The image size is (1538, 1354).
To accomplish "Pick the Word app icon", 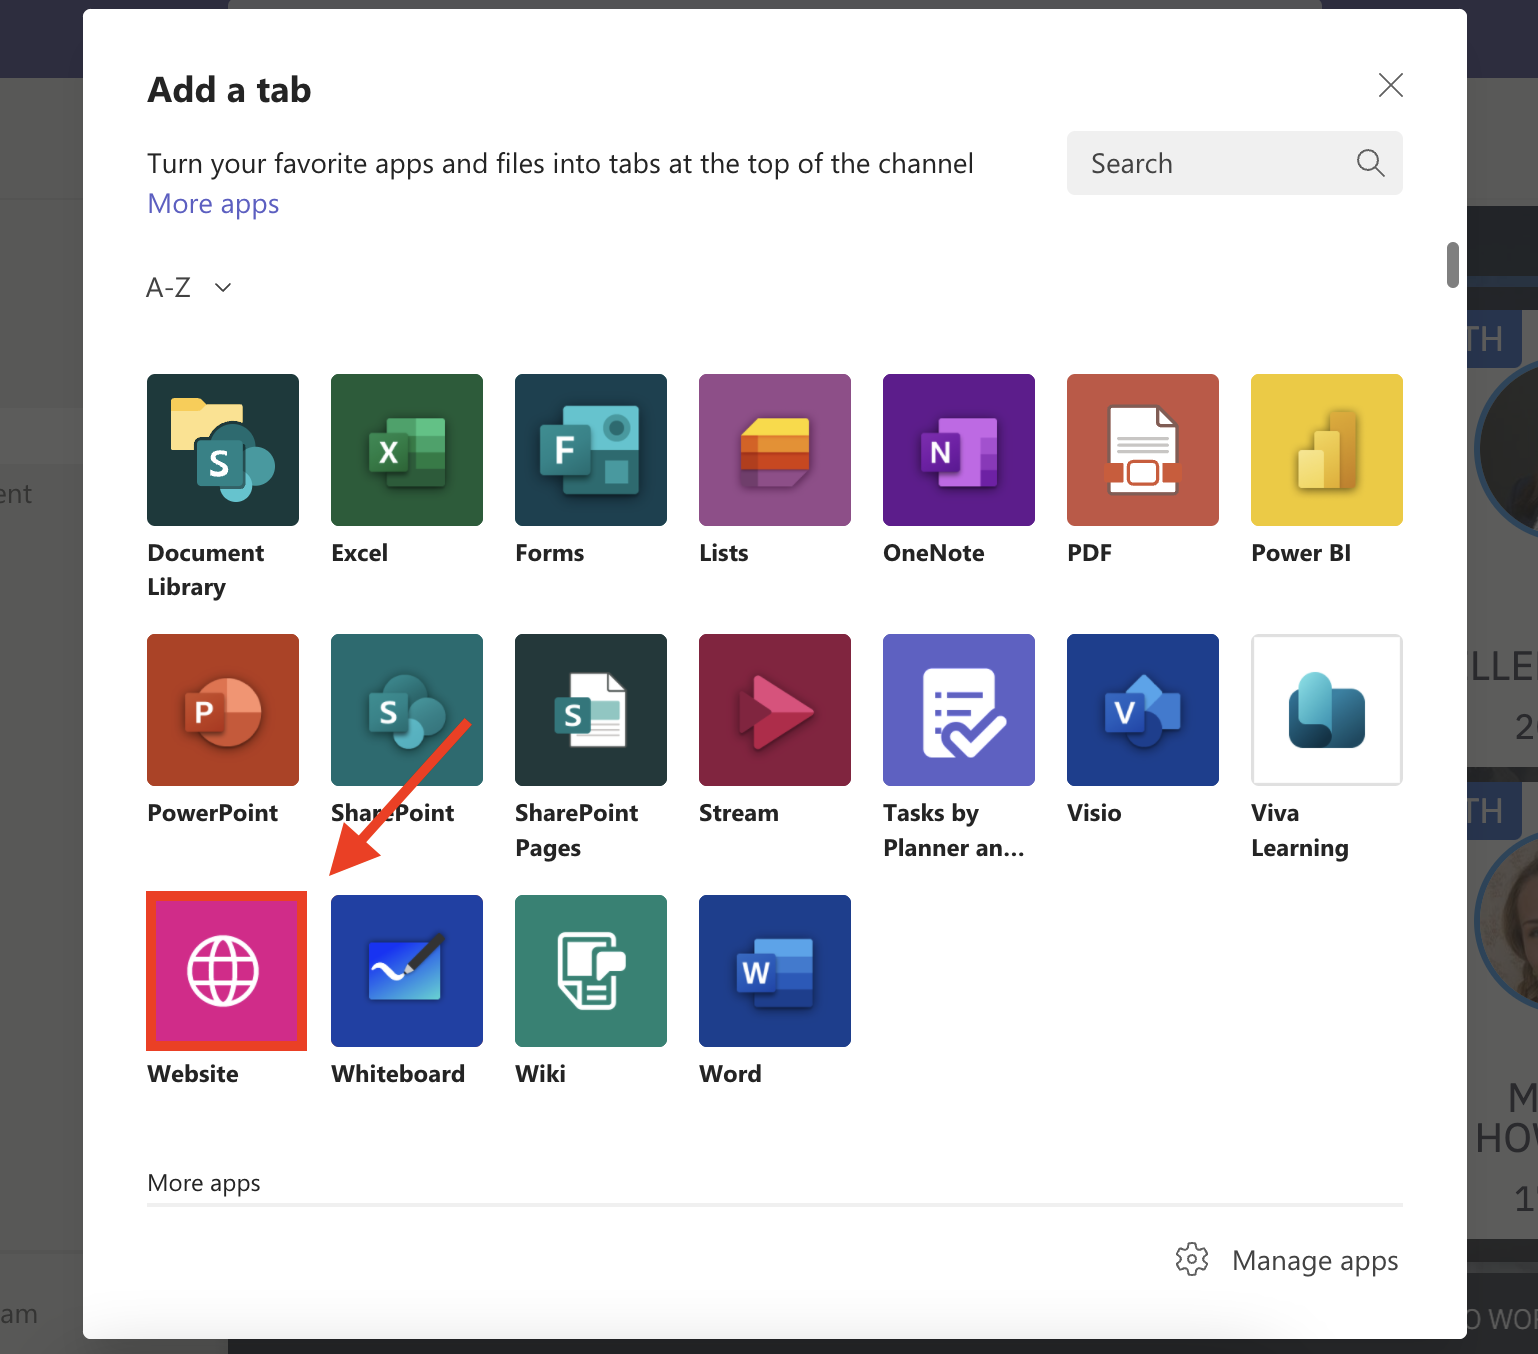I will [775, 971].
